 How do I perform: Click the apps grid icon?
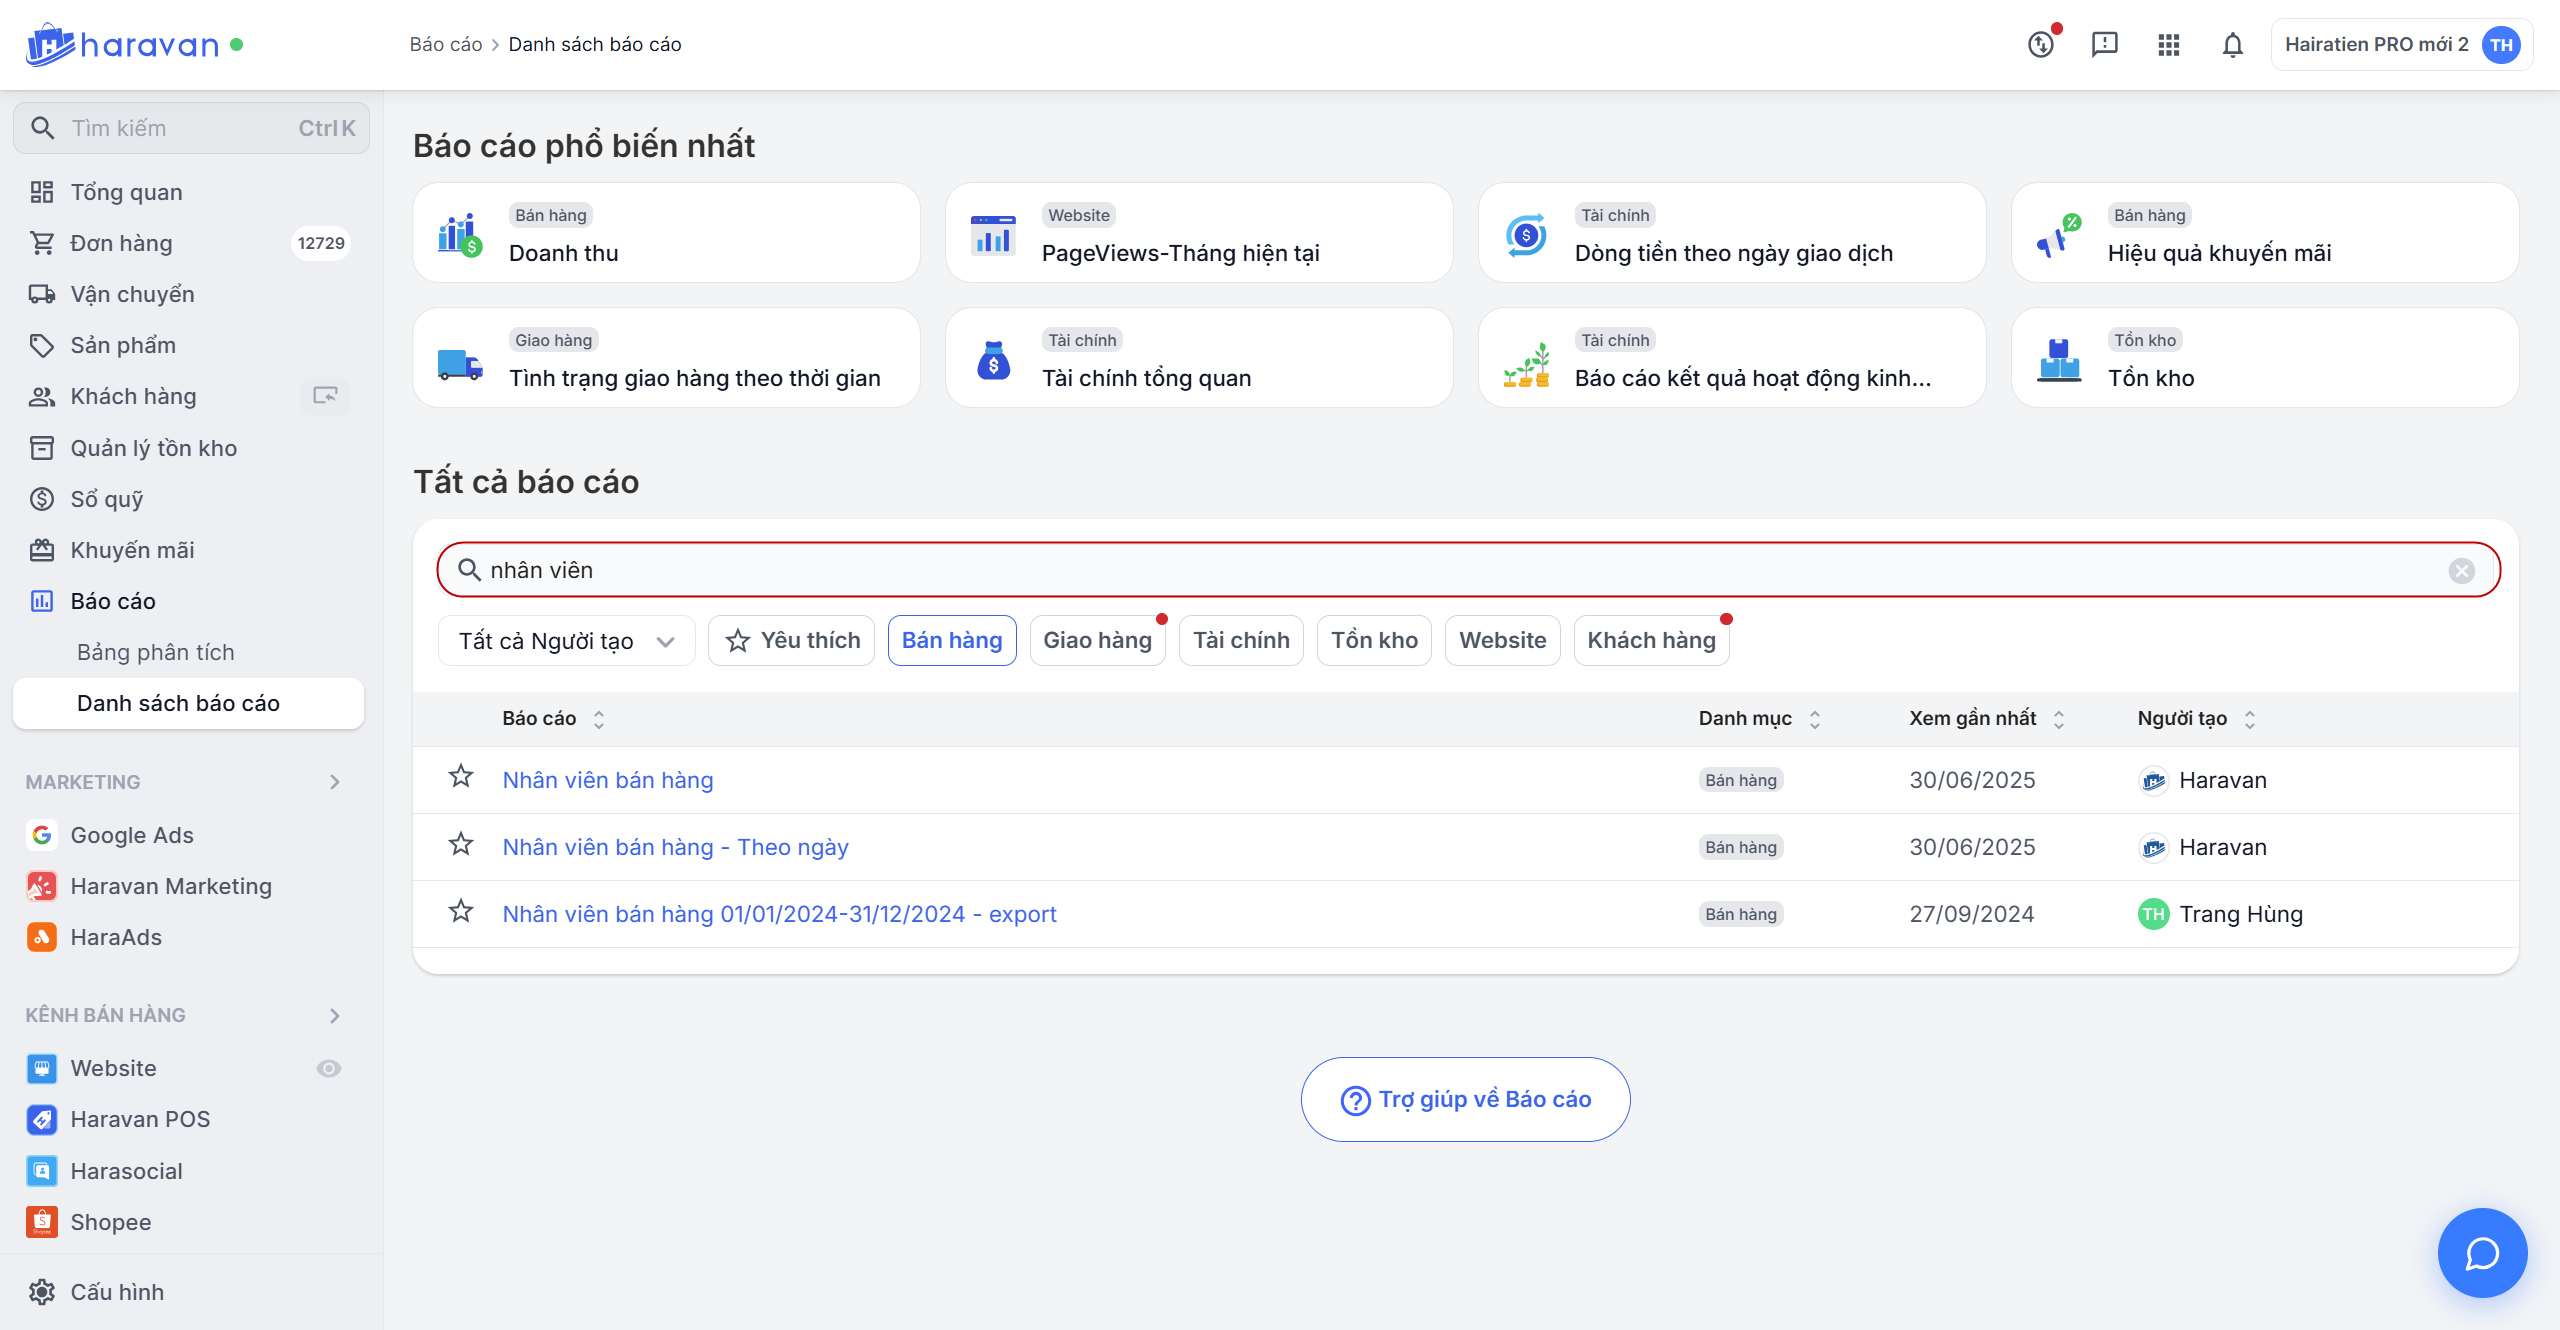coord(2168,45)
